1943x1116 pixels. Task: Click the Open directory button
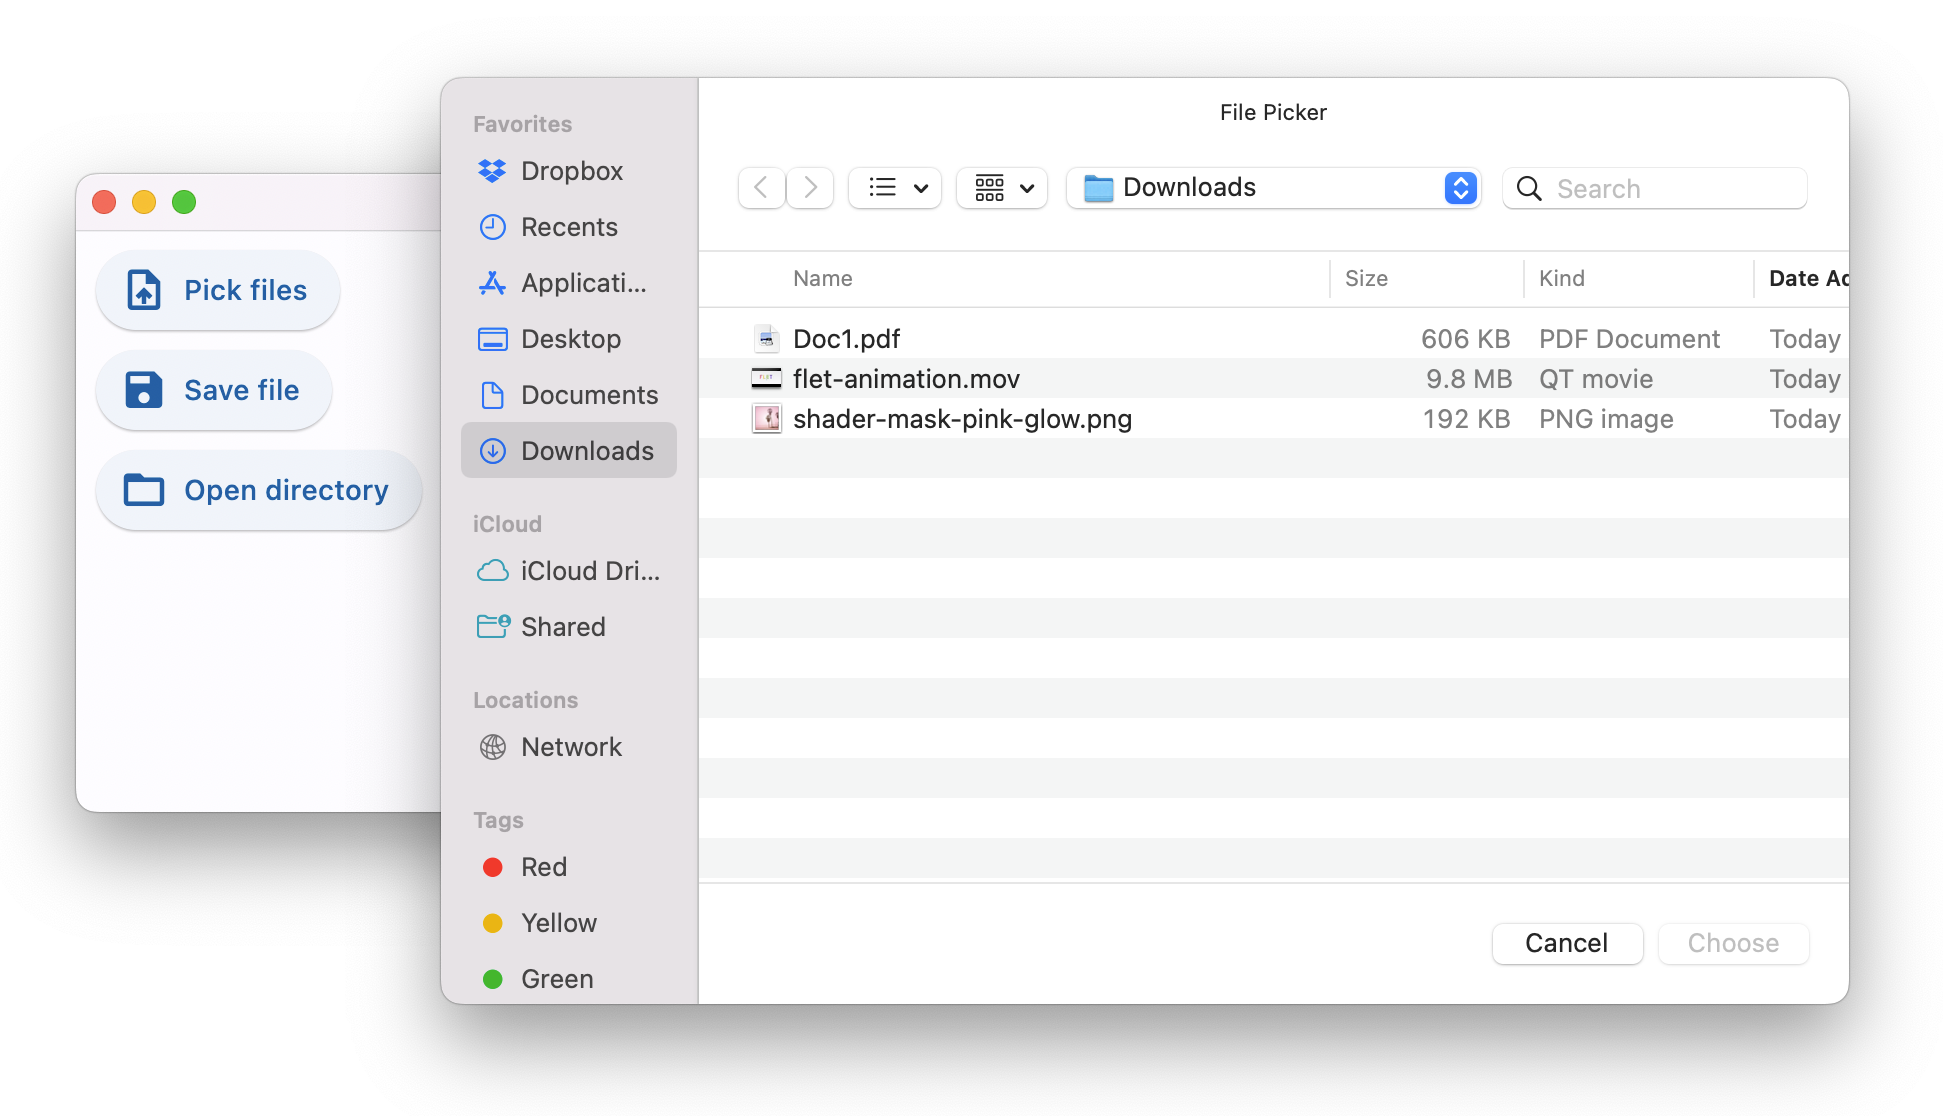tap(254, 490)
